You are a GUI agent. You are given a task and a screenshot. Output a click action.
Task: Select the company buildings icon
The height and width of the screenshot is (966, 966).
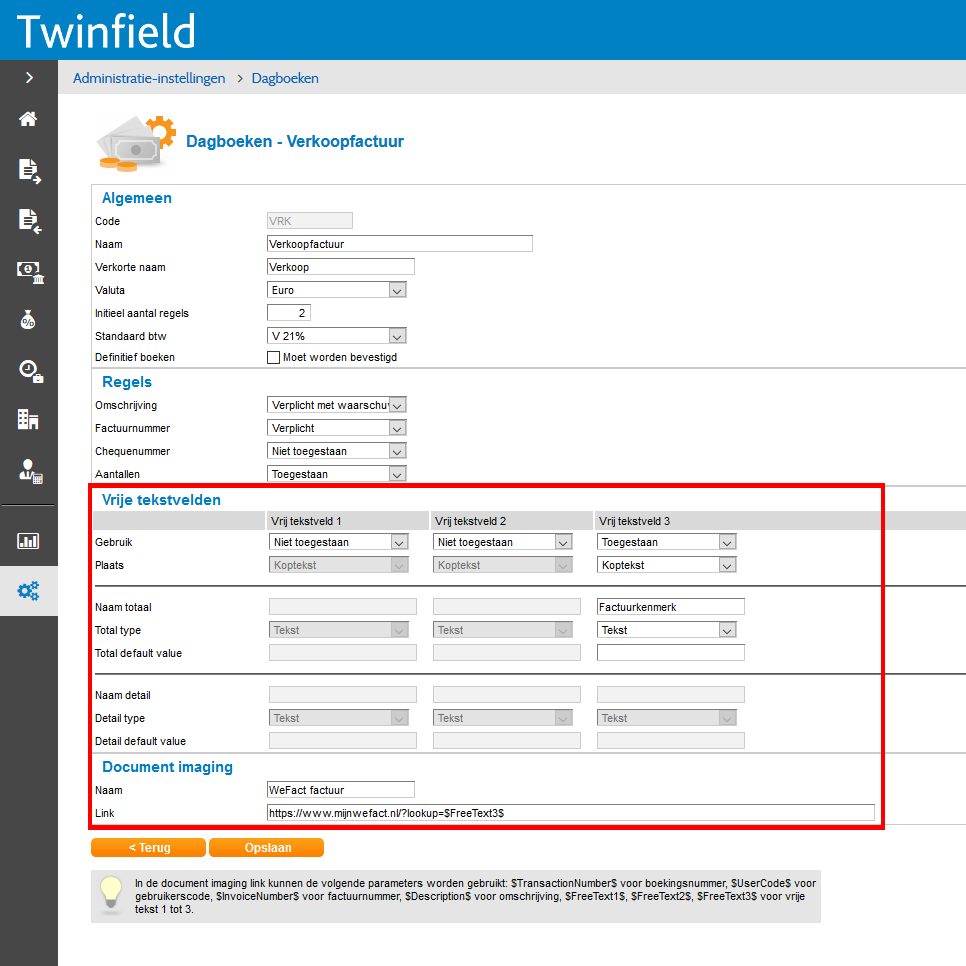[29, 420]
